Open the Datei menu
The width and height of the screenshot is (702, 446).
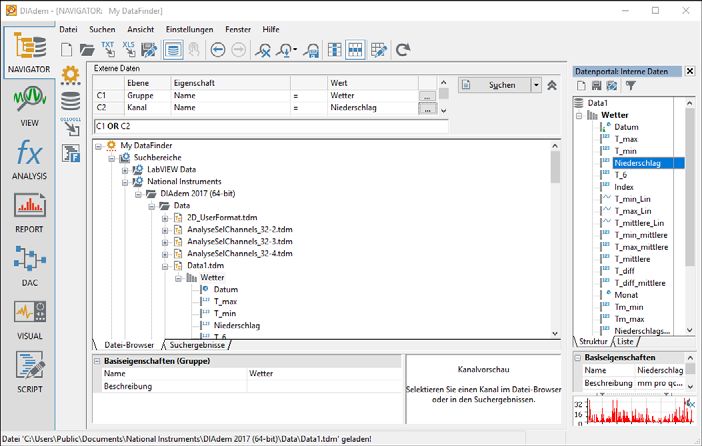[68, 30]
